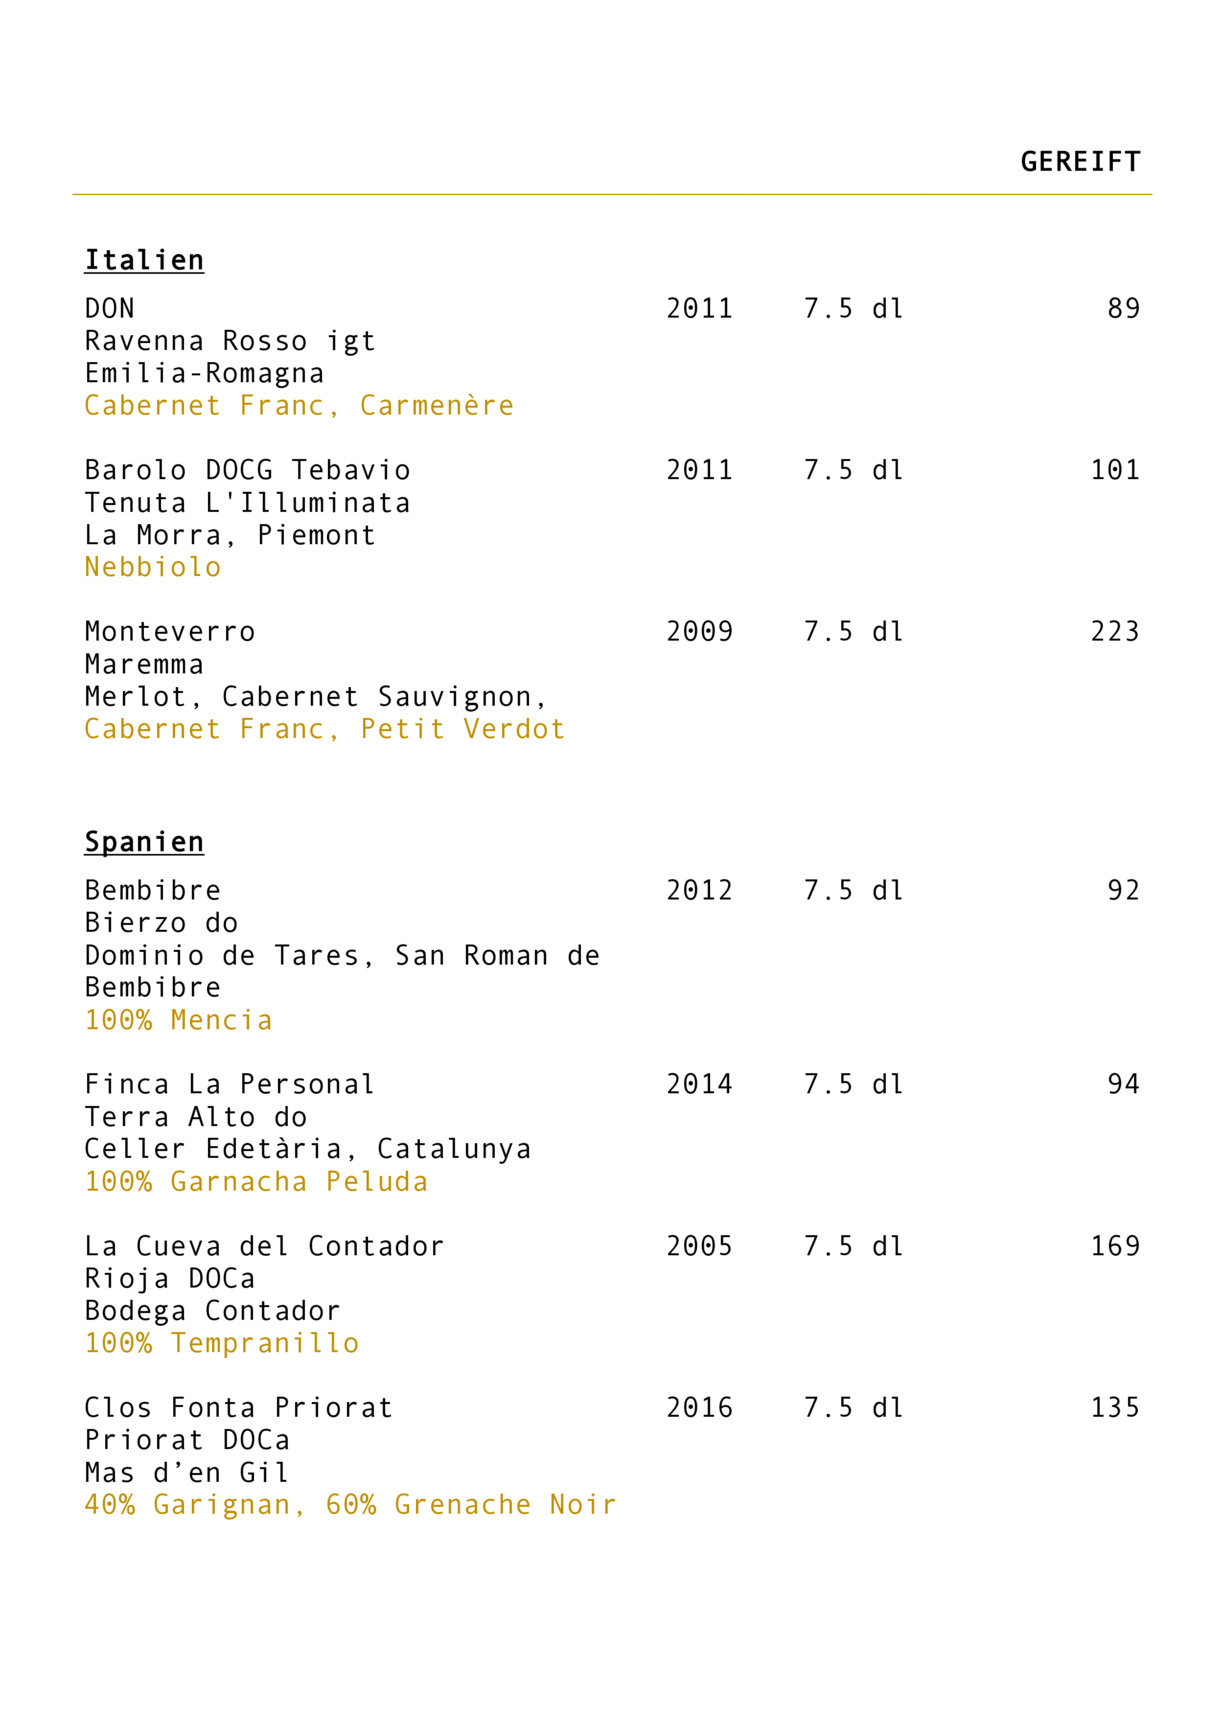Click the GEREIFT page header
This screenshot has width=1222, height=1728.
coord(1080,162)
